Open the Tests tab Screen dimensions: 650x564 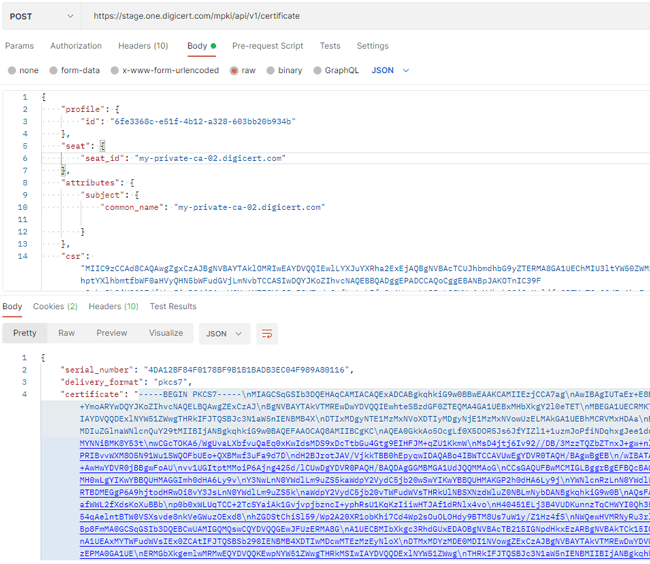click(x=329, y=46)
